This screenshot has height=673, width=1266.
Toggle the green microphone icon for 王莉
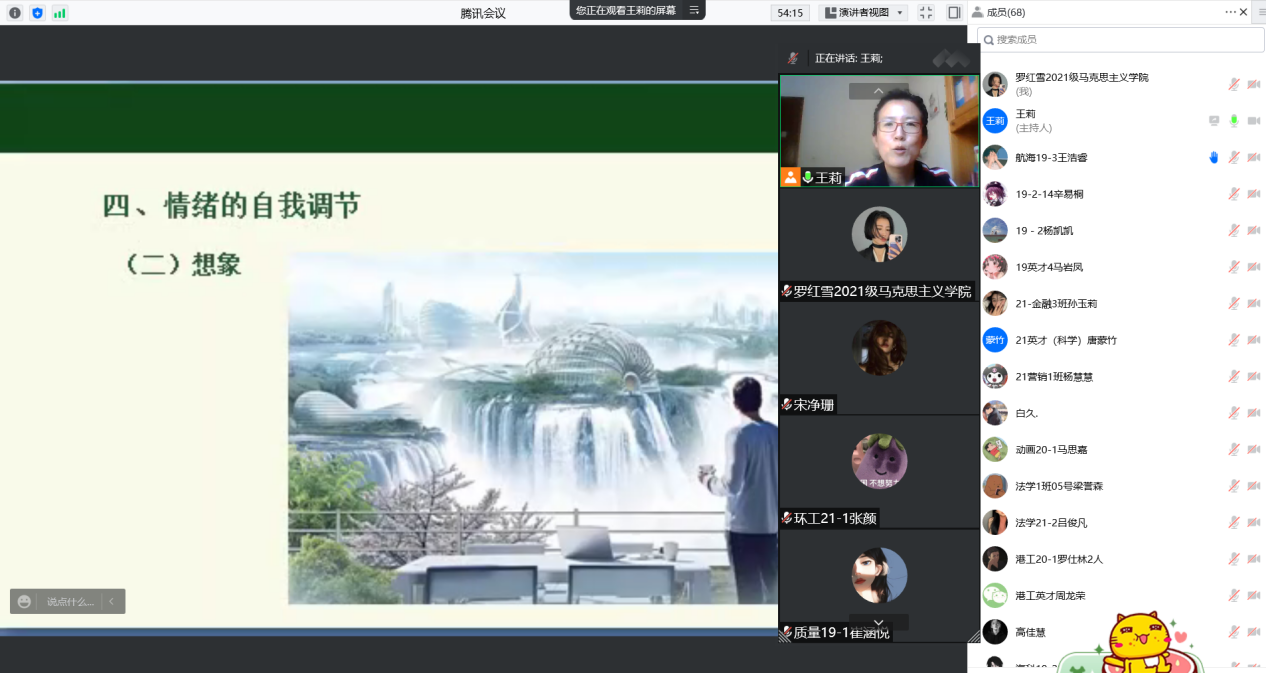(x=1234, y=121)
